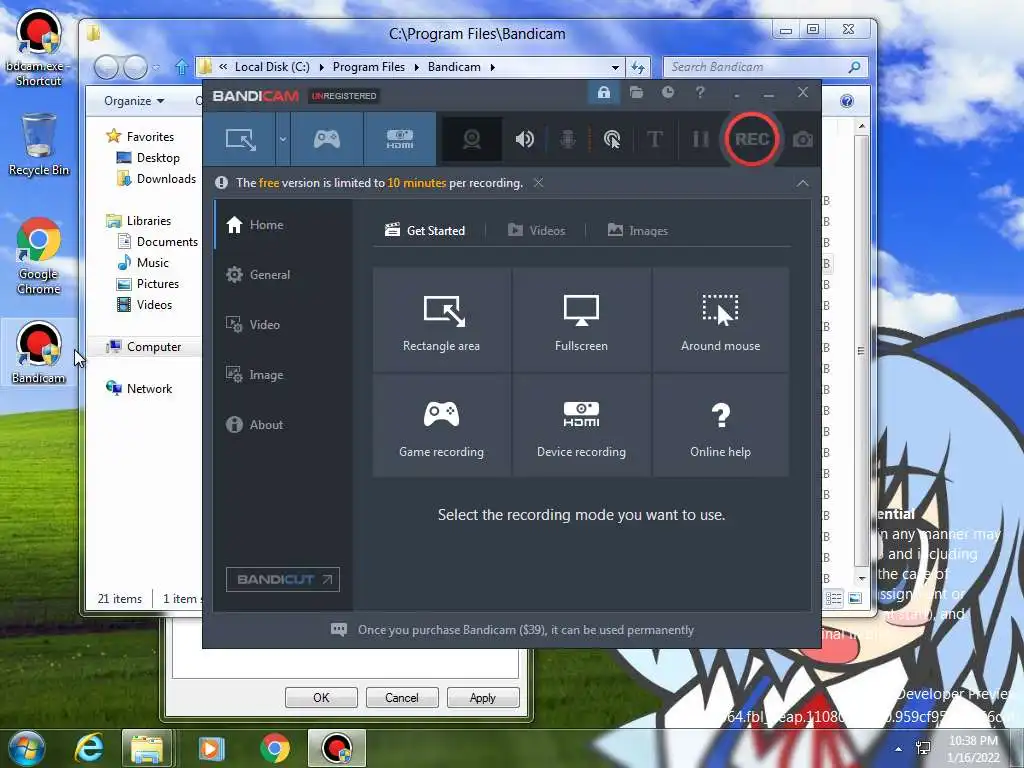Click OK in properties dialog

pos(321,697)
